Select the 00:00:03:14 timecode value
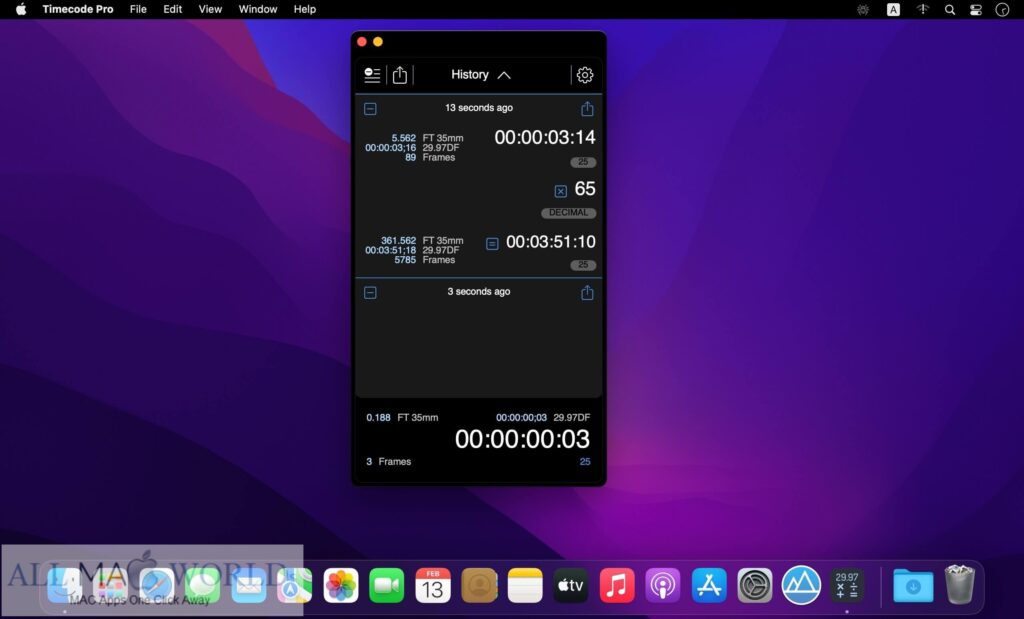This screenshot has width=1024, height=619. 545,137
